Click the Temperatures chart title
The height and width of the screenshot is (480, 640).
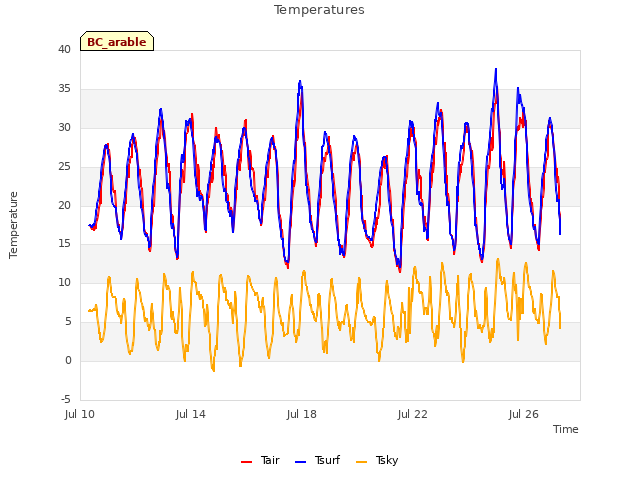click(x=319, y=10)
